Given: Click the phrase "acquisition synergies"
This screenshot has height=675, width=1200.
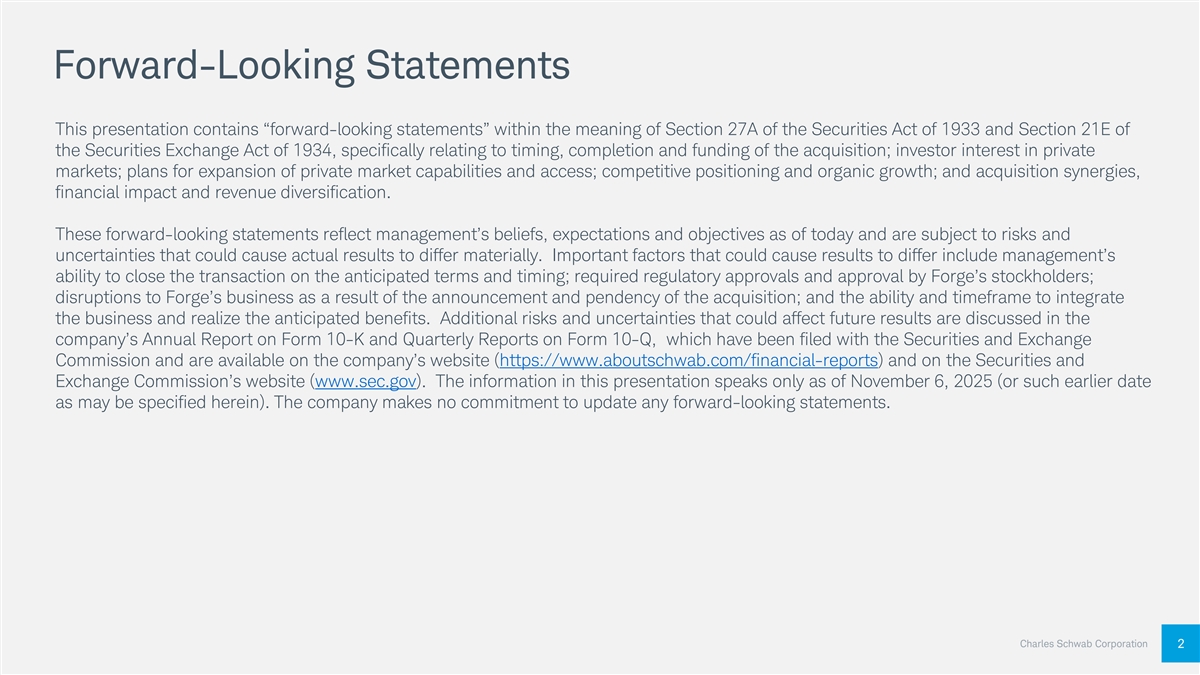Looking at the screenshot, I should coord(1056,171).
